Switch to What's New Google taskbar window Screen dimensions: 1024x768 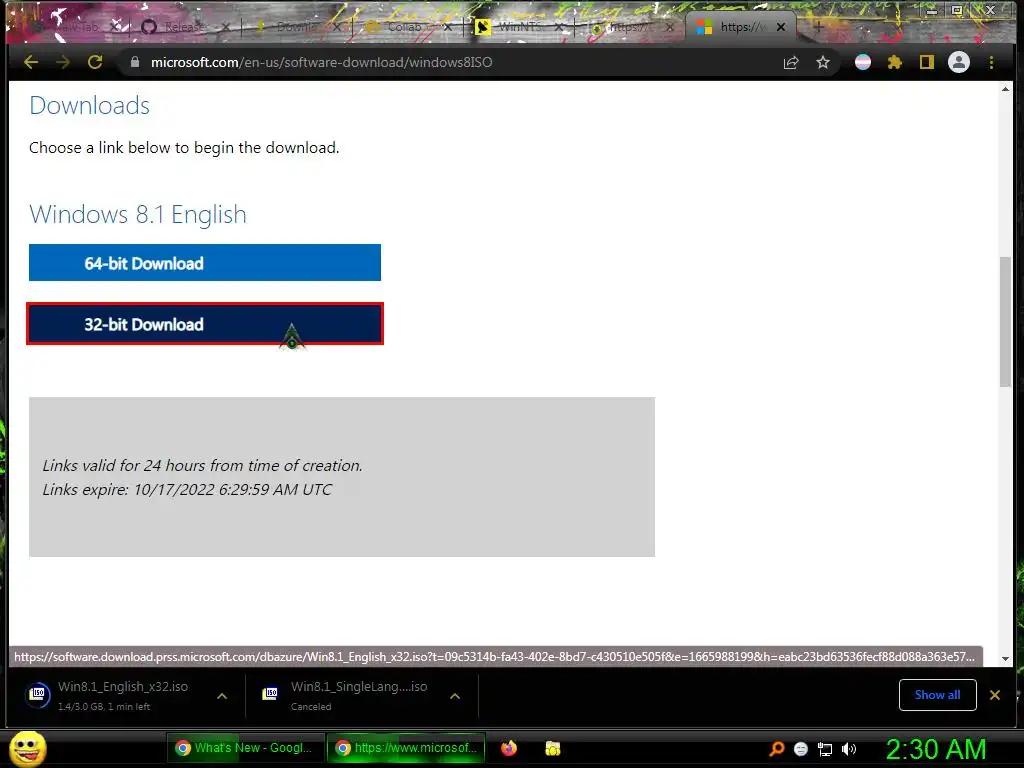(246, 748)
